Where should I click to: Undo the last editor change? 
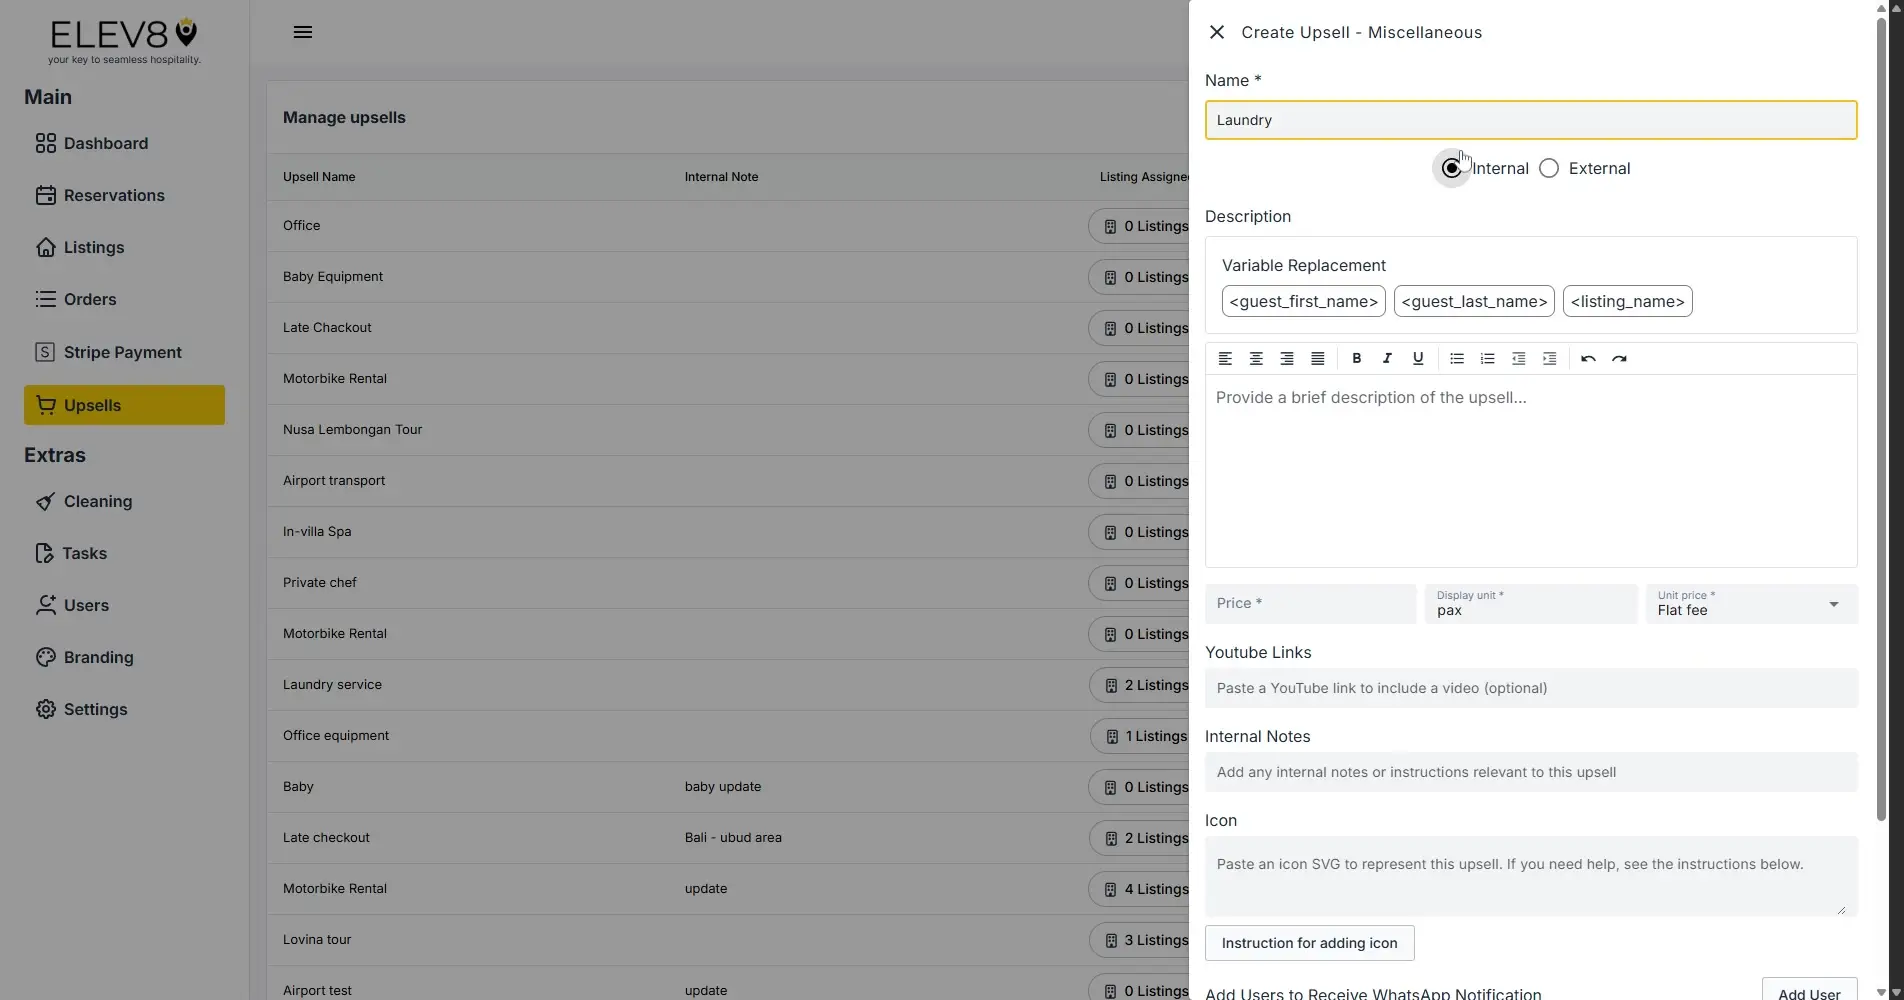pyautogui.click(x=1588, y=358)
